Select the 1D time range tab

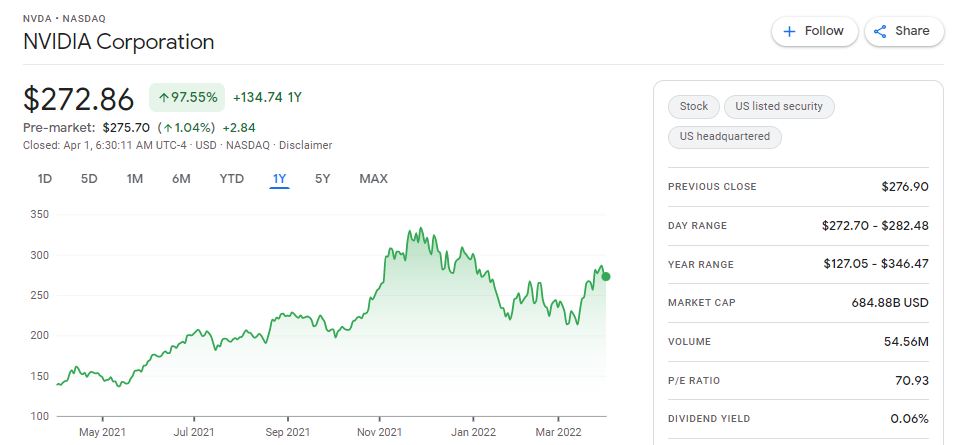[x=45, y=179]
